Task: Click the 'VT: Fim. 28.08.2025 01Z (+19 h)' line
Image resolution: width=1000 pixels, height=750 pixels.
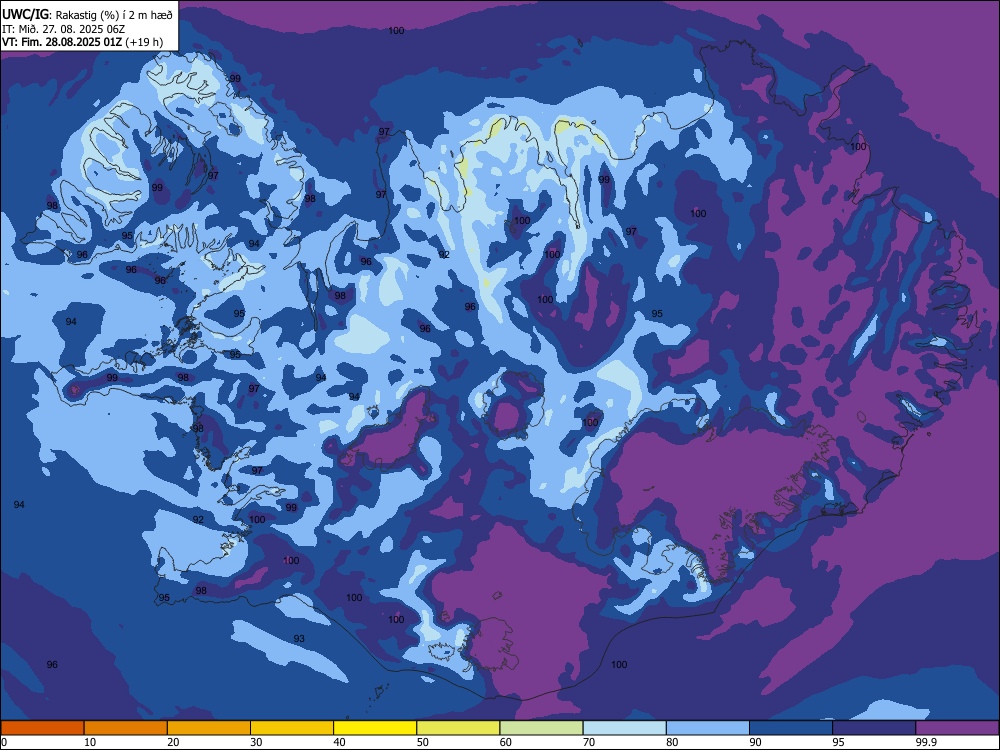Action: [82, 42]
